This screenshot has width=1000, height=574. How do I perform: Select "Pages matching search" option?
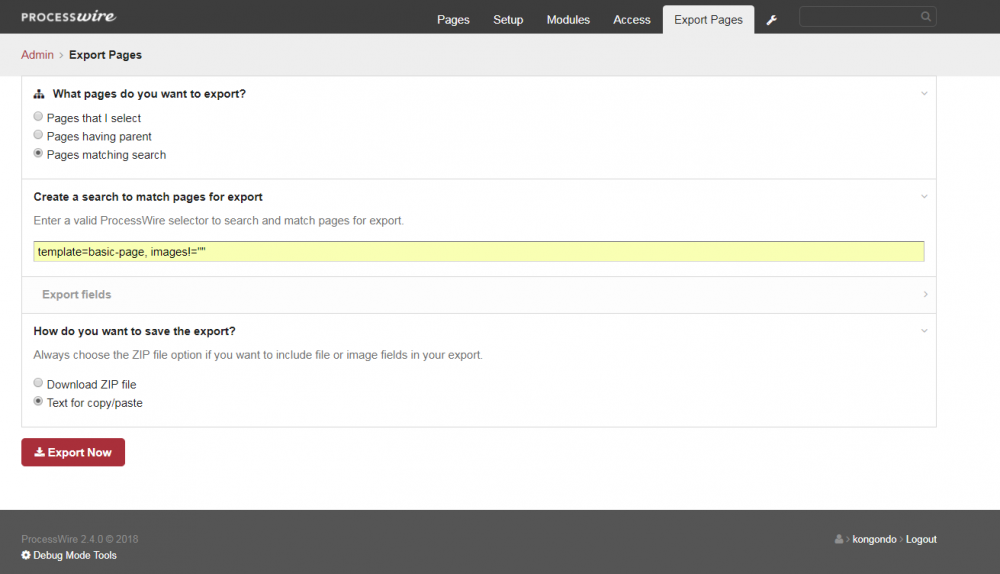38,154
